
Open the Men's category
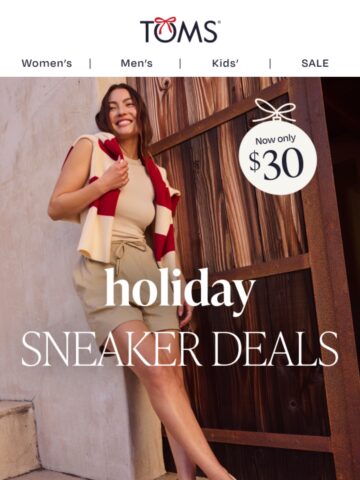point(136,63)
